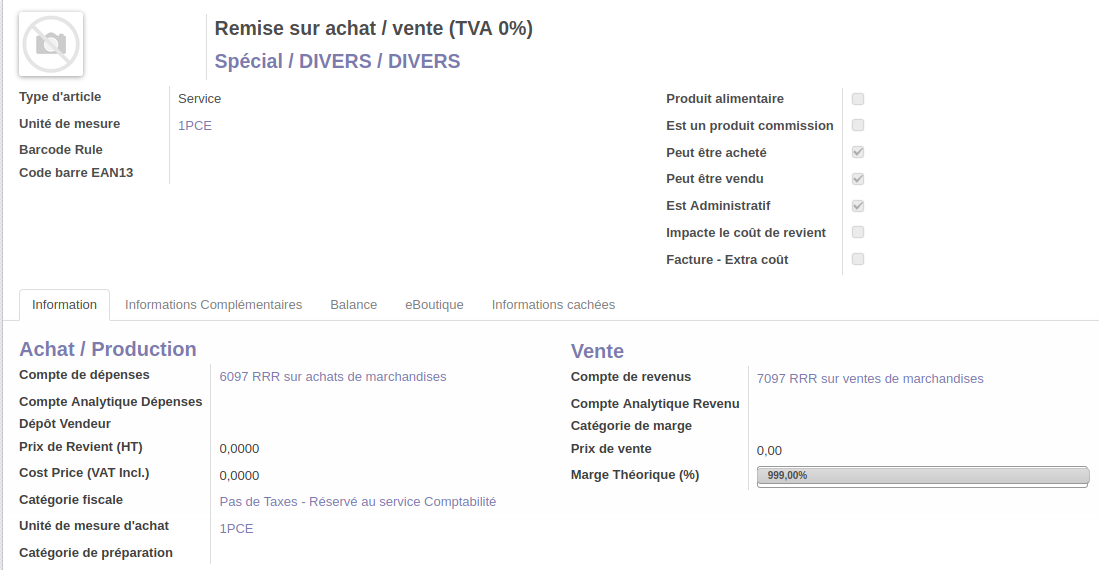The width and height of the screenshot is (1099, 570).
Task: Enable Facture - Extra coût checkbox
Action: click(x=858, y=259)
